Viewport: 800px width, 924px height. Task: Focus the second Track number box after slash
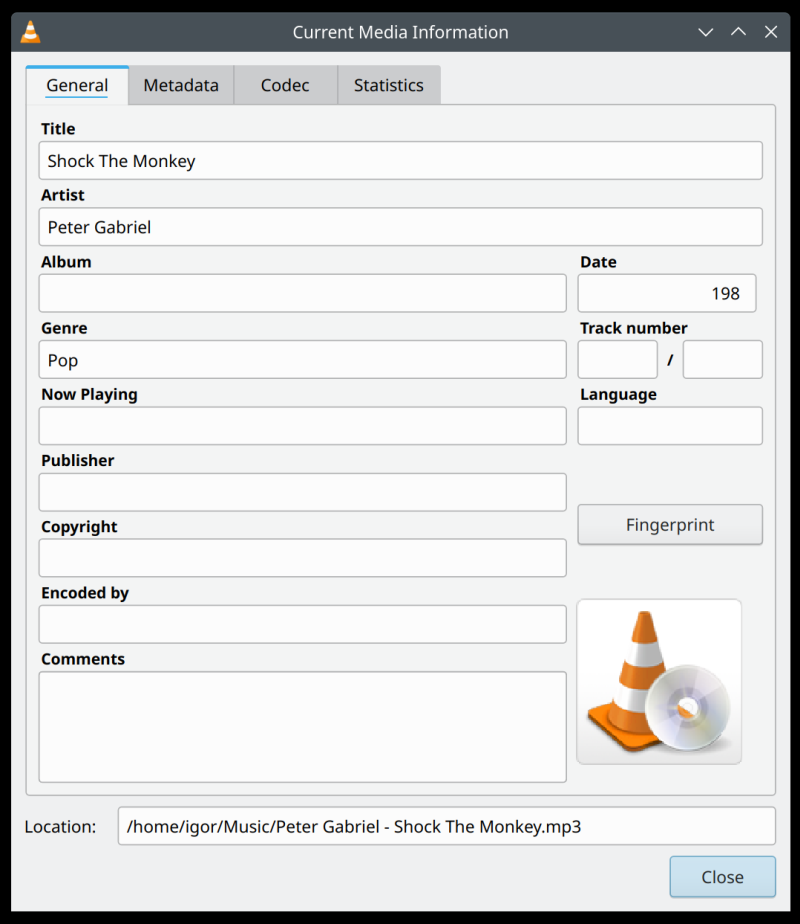[723, 359]
